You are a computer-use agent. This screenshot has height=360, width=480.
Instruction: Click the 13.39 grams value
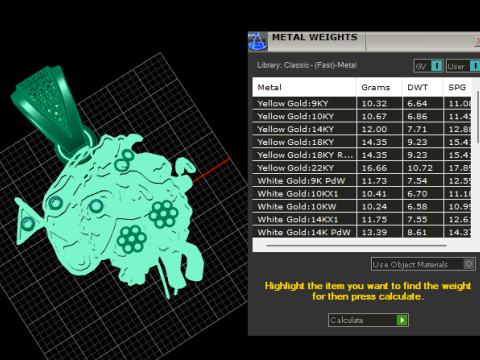[374, 232]
